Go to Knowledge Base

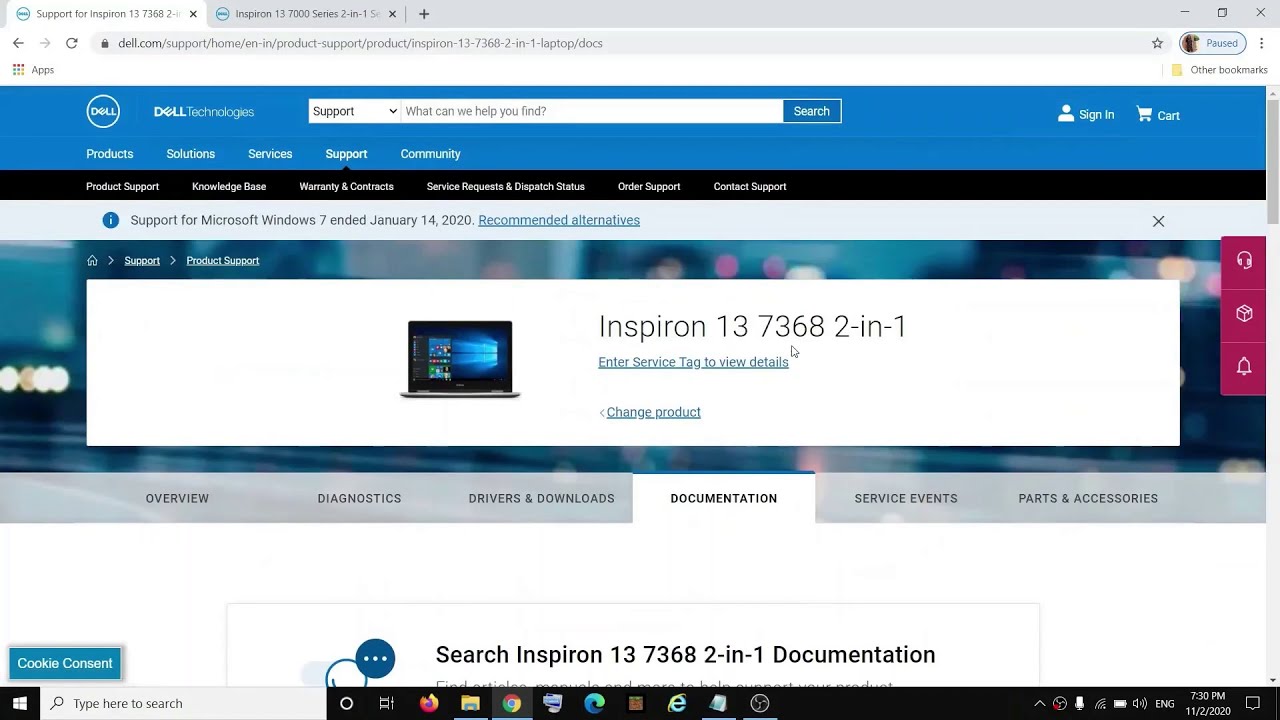229,186
